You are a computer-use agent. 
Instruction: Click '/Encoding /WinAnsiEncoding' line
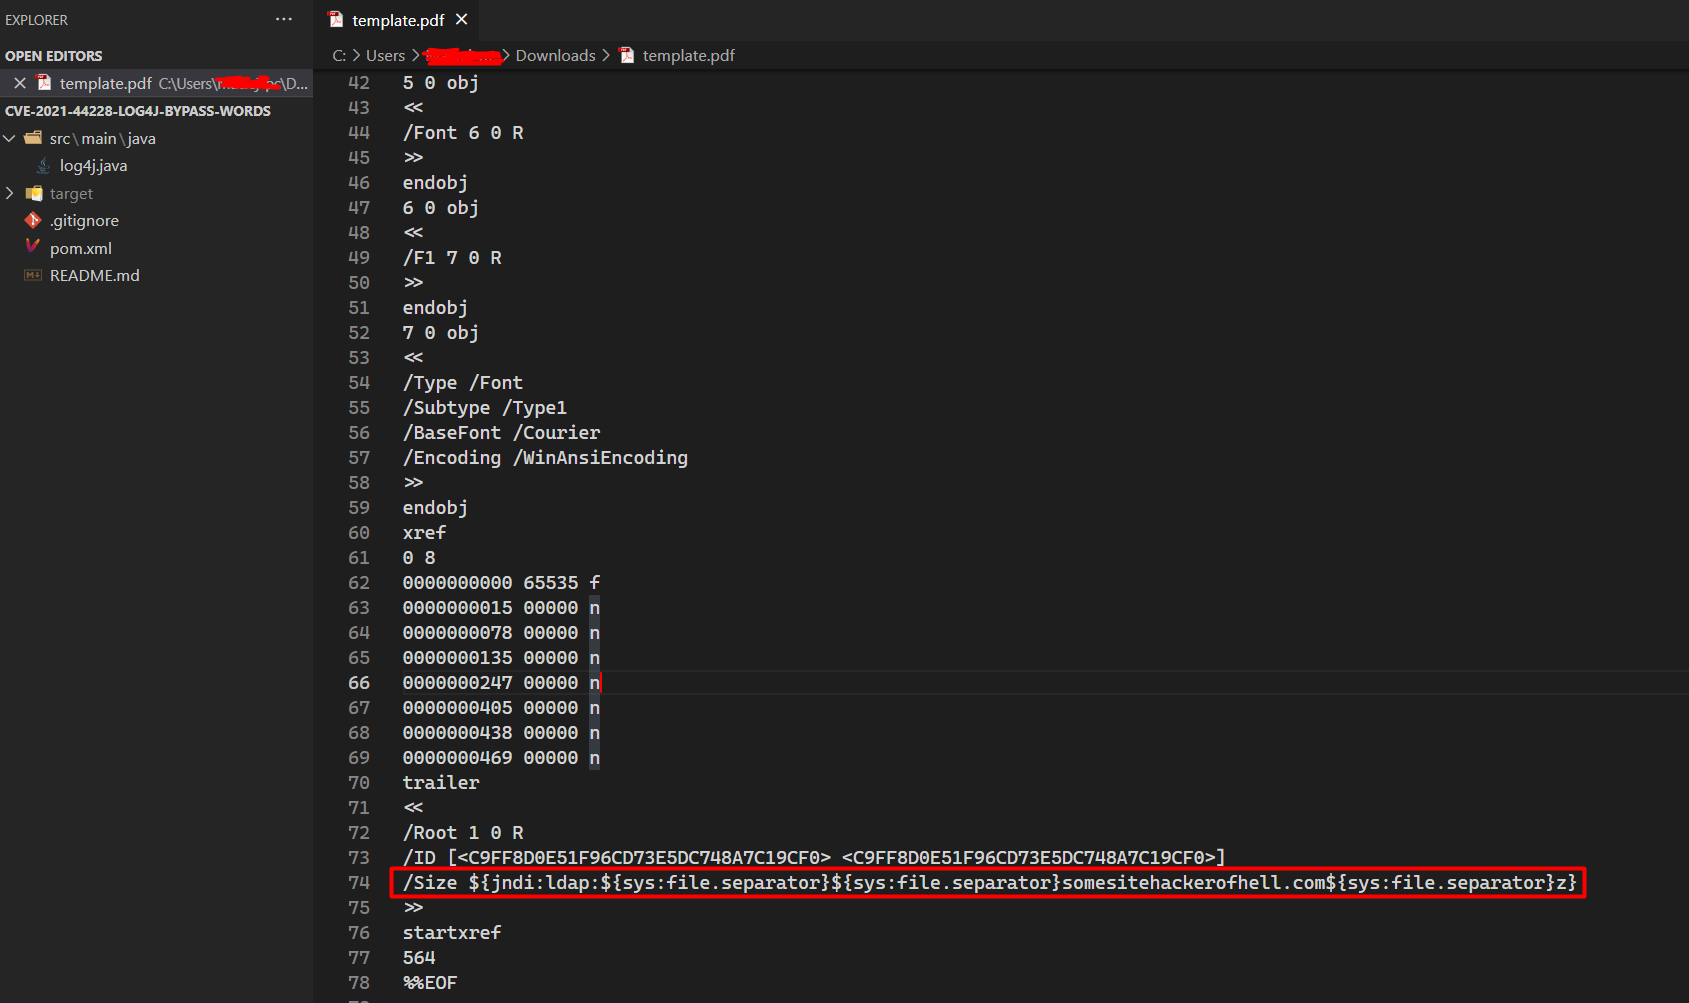pos(545,458)
